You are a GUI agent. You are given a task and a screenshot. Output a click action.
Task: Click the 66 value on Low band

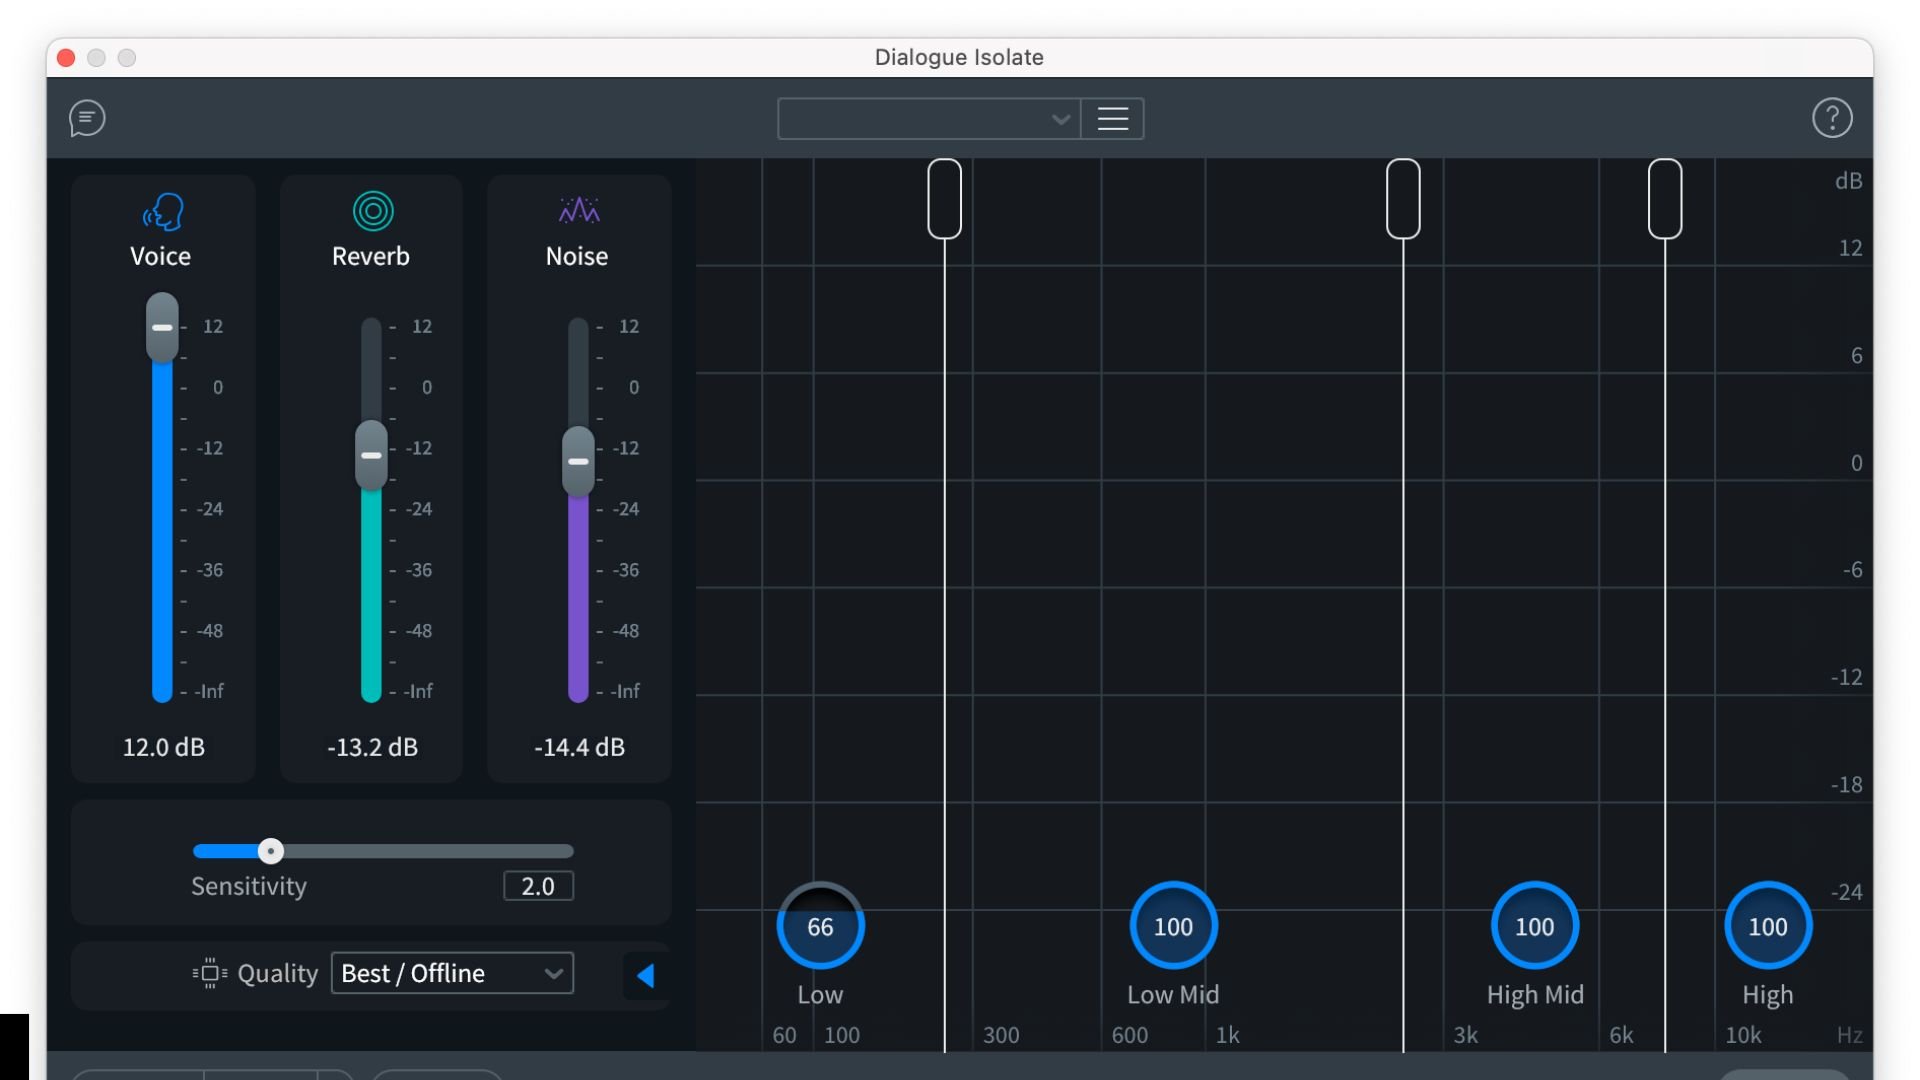[820, 926]
